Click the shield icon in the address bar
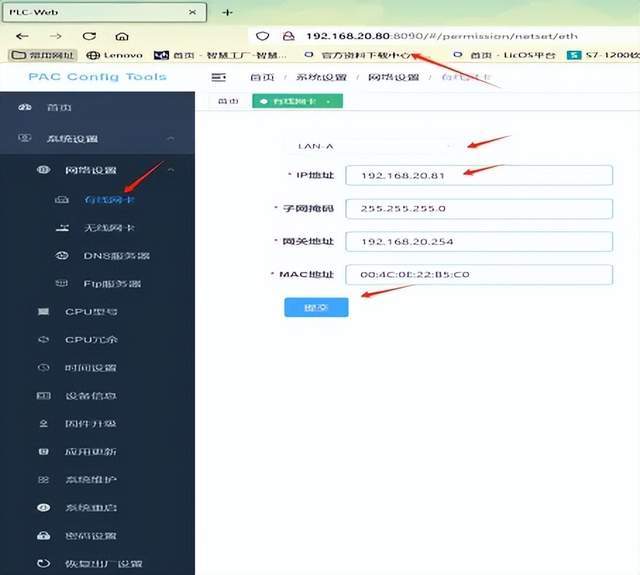Image resolution: width=640 pixels, height=575 pixels. pos(262,36)
